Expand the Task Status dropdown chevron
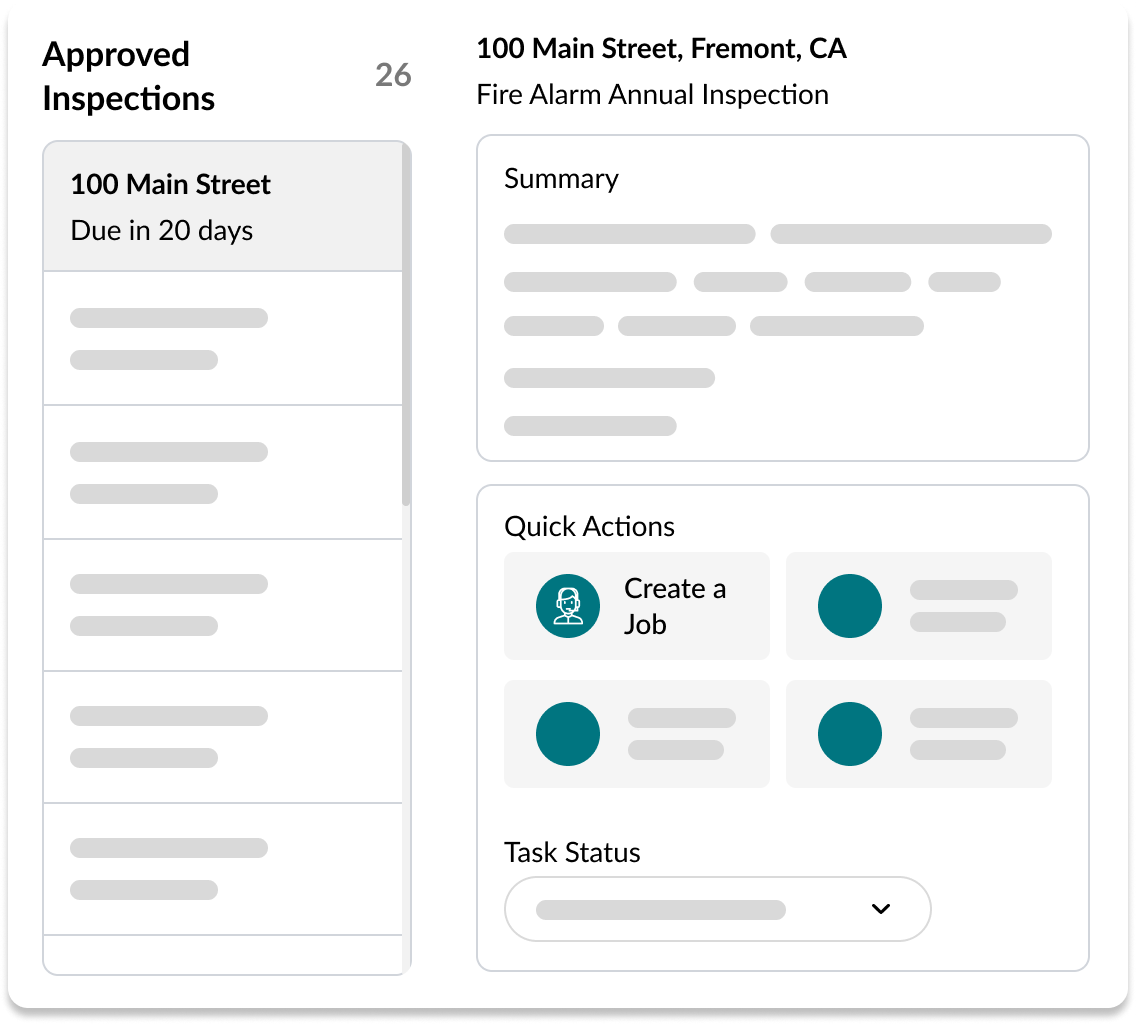This screenshot has width=1136, height=1024. pos(880,909)
